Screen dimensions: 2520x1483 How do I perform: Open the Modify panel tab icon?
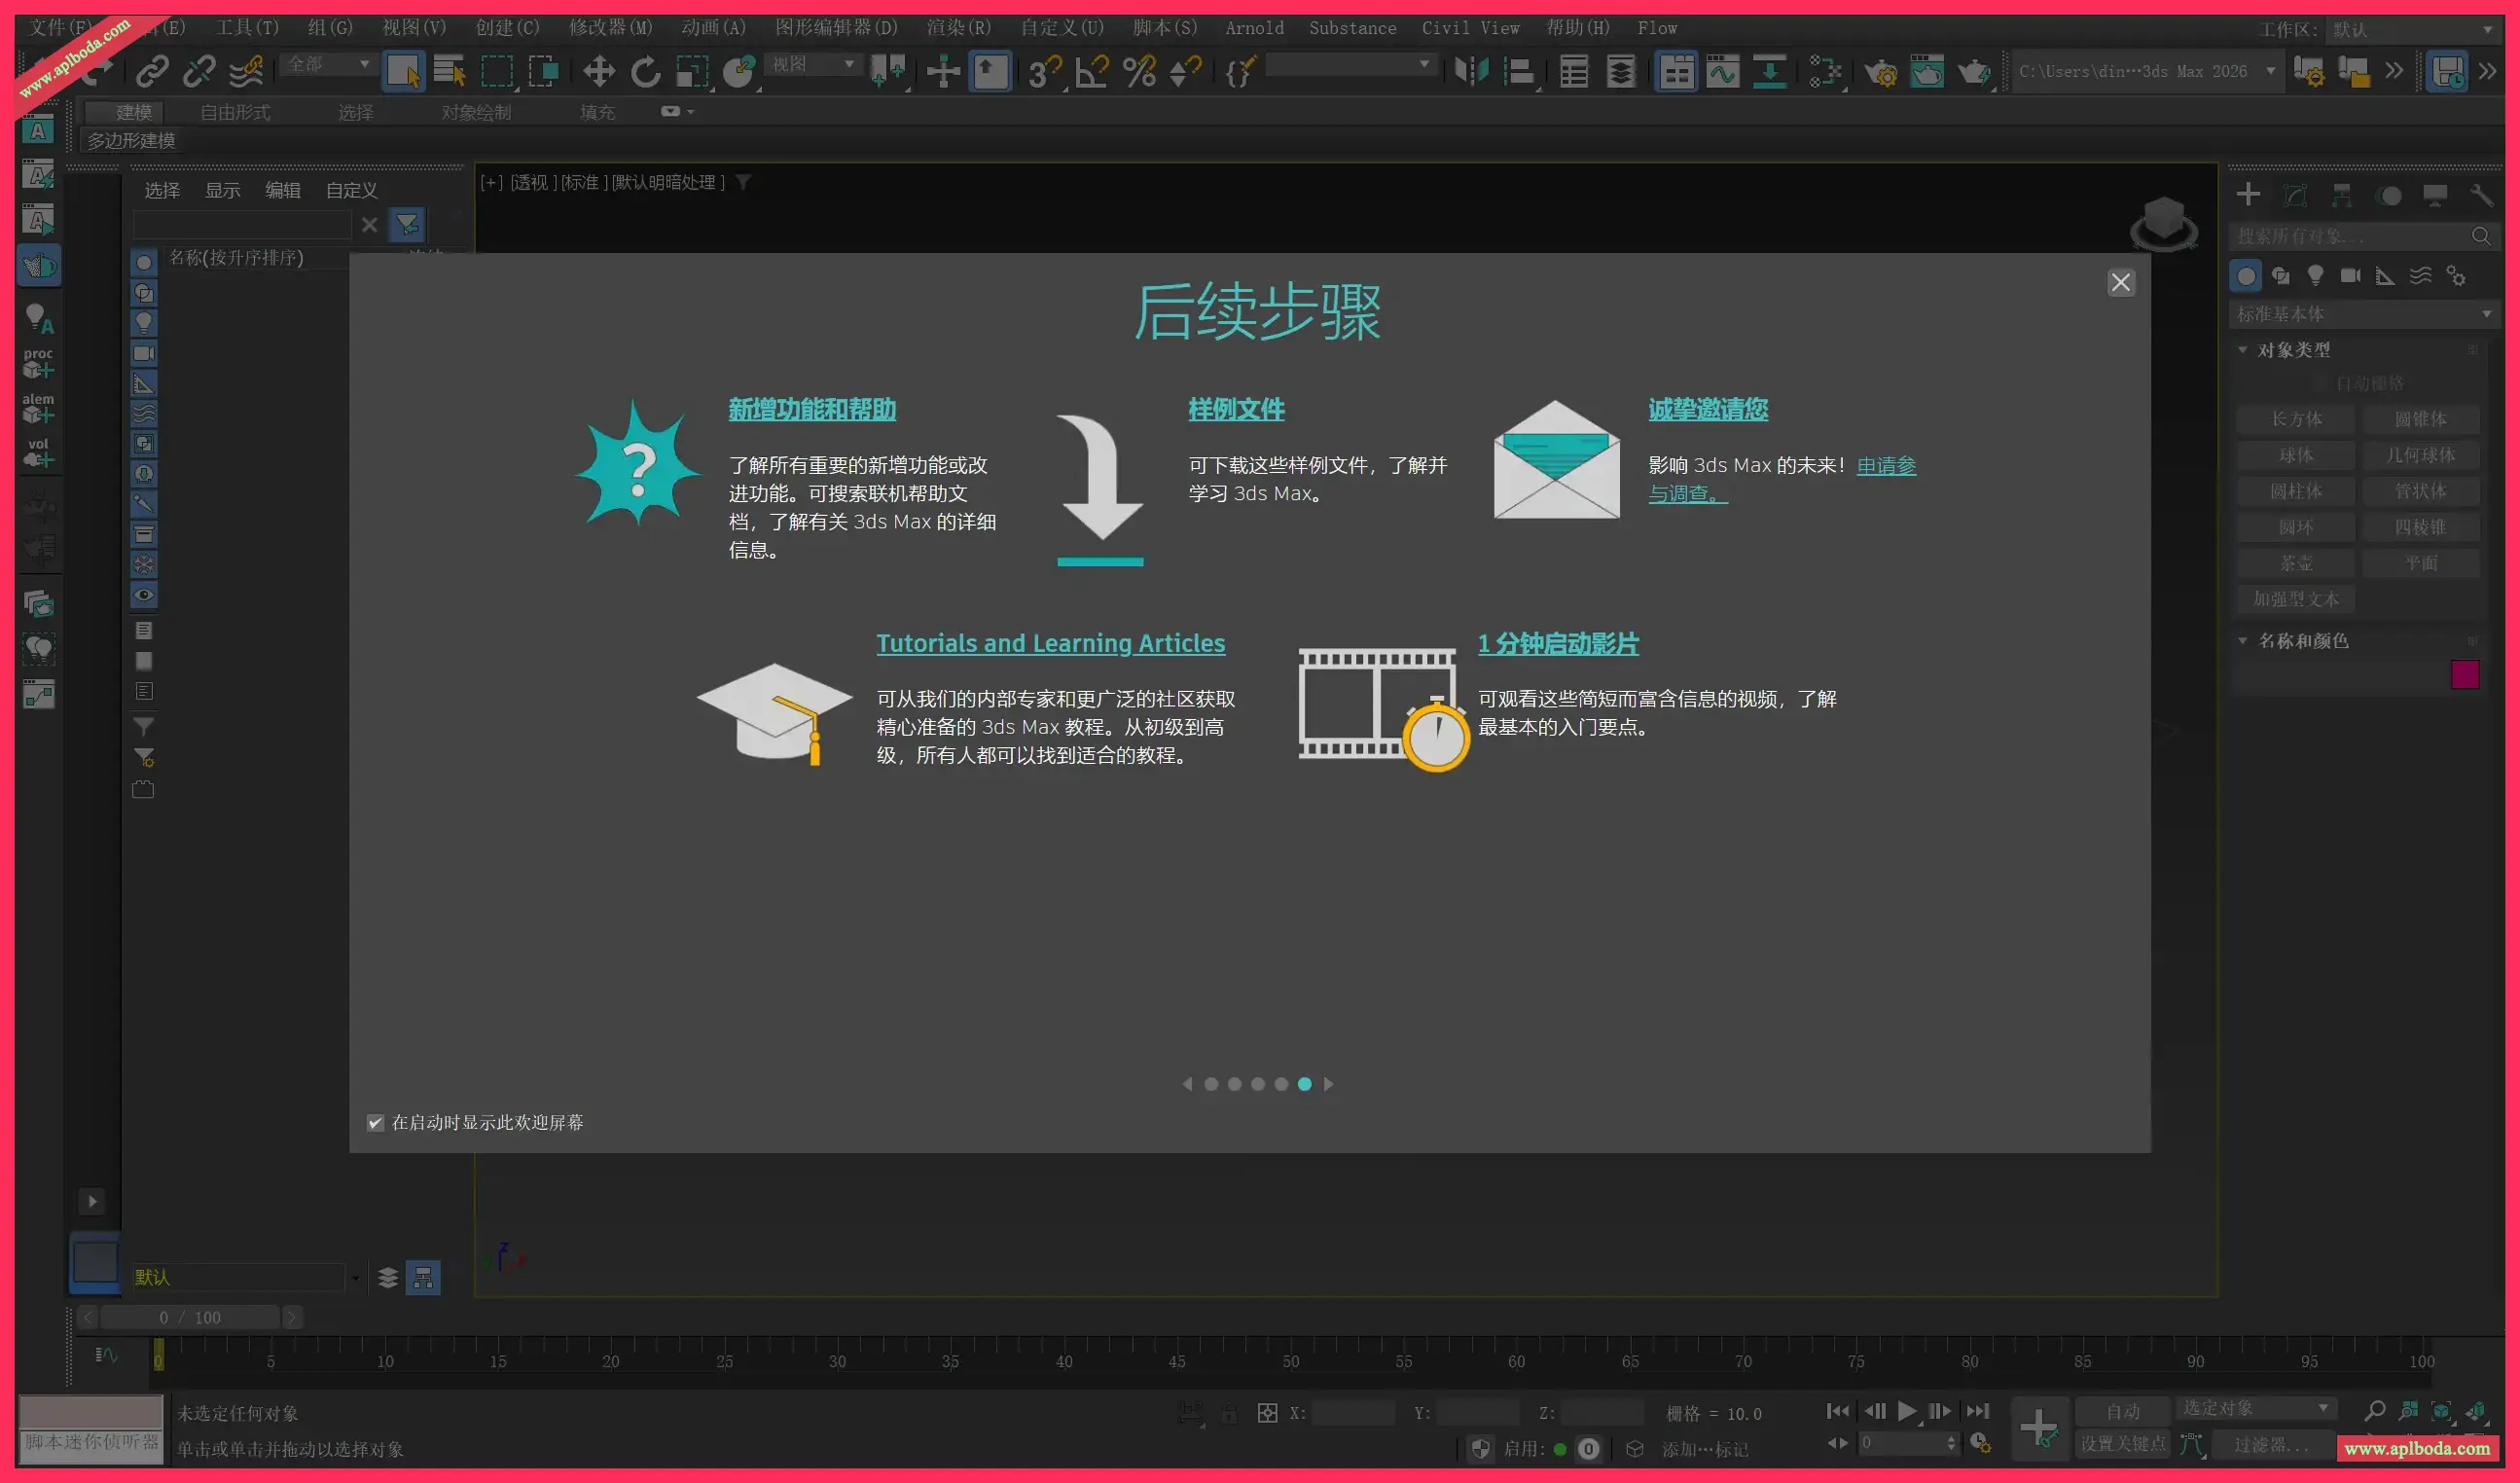(x=2295, y=195)
